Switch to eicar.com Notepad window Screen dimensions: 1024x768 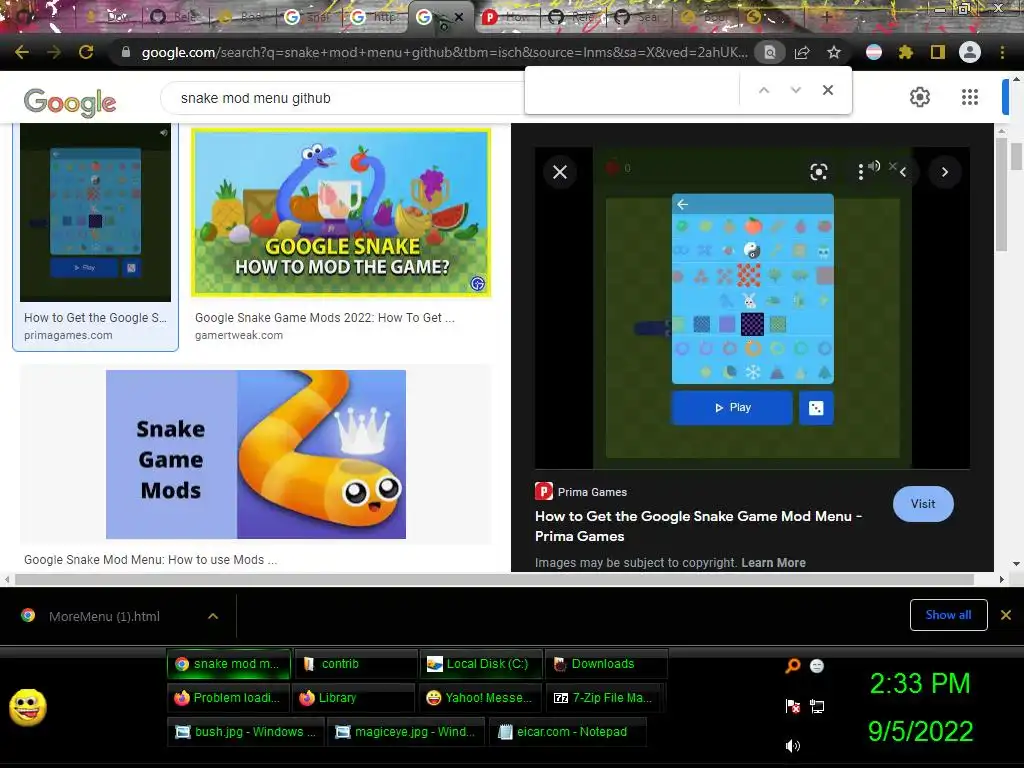[567, 731]
